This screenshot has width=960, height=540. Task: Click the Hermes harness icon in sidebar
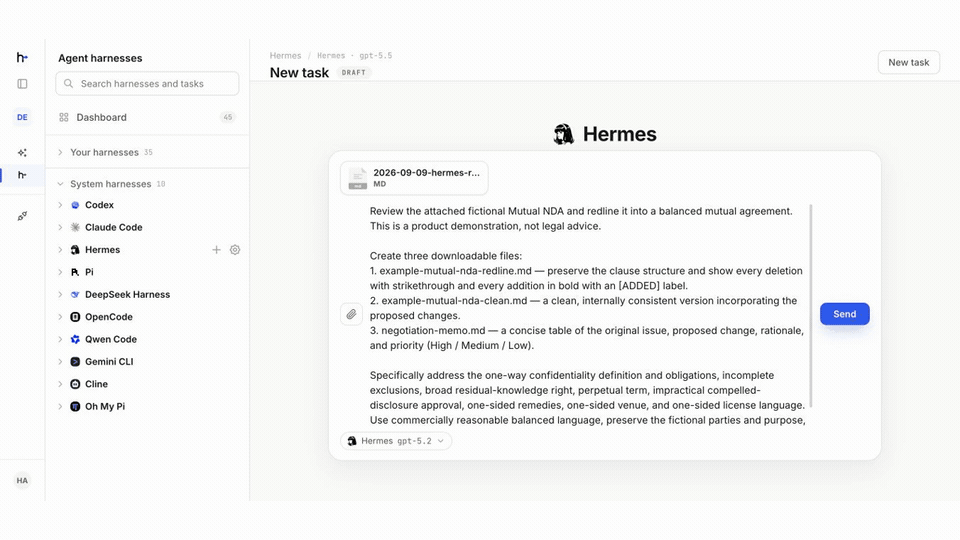coord(75,250)
